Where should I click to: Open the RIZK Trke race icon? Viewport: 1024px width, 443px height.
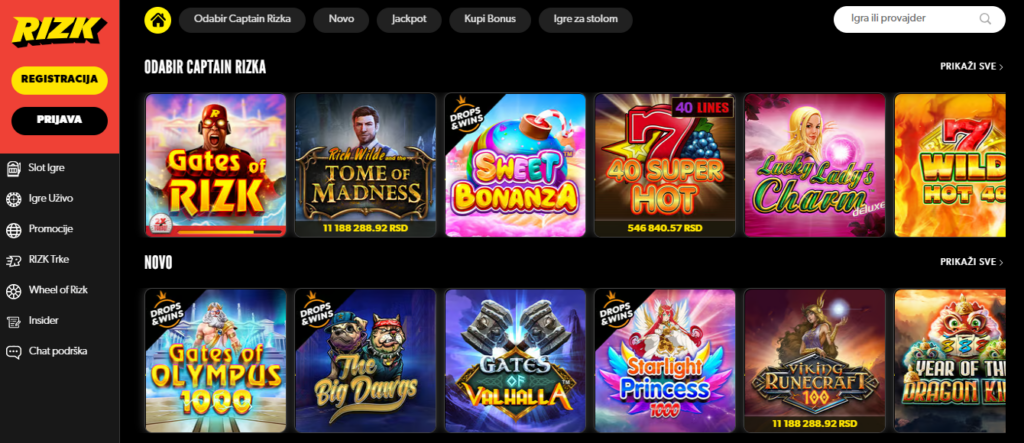(13, 260)
